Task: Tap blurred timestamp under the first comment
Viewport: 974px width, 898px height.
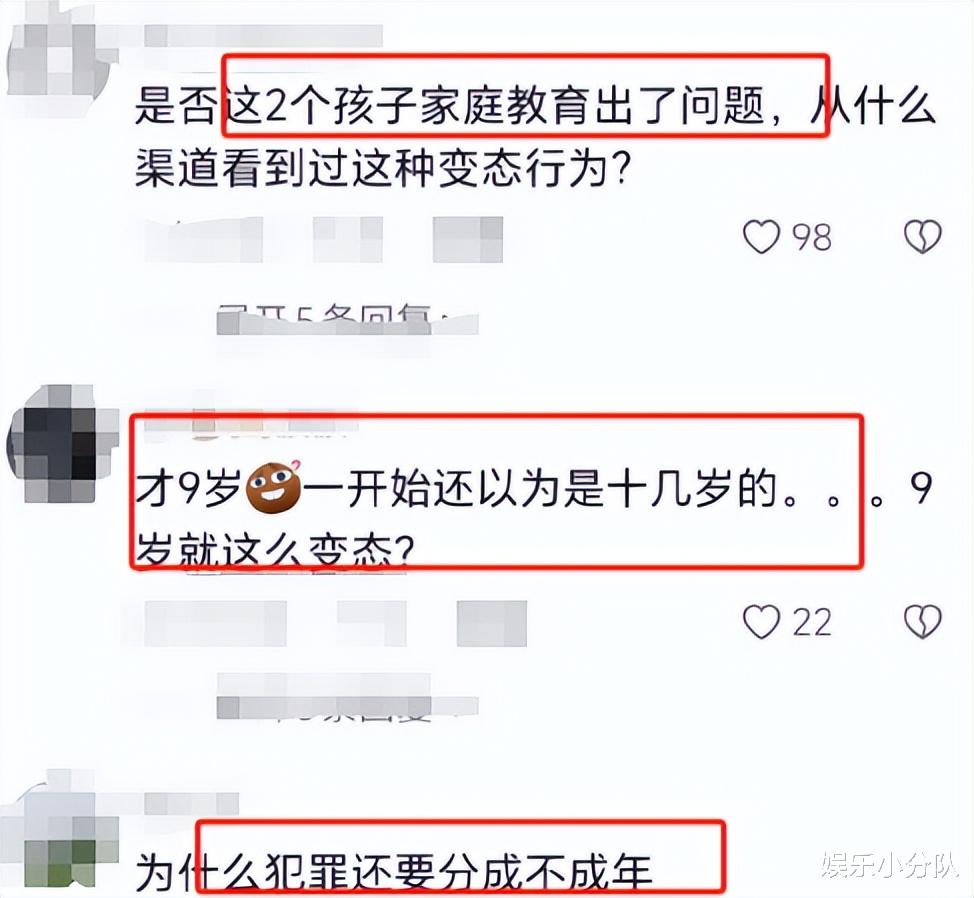Action: [x=204, y=239]
